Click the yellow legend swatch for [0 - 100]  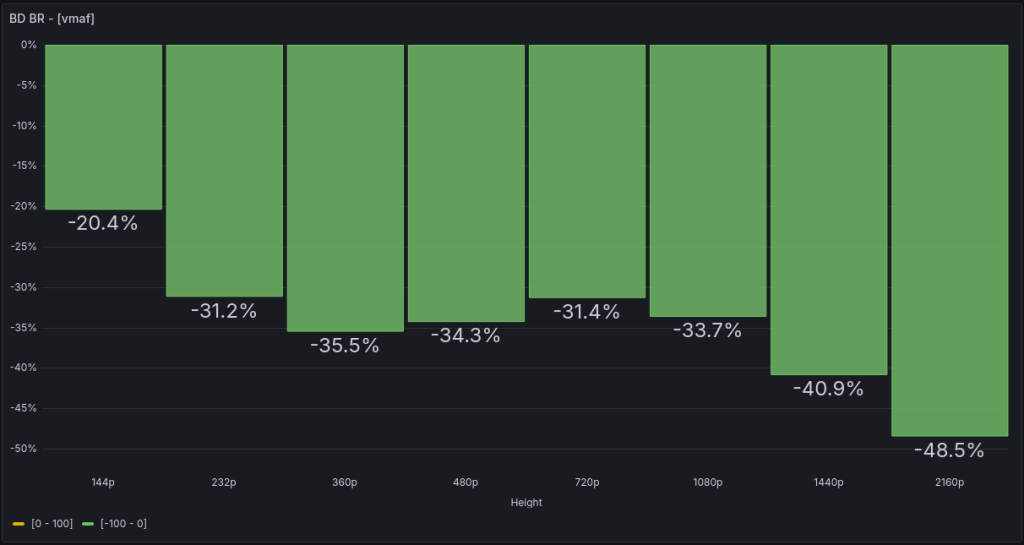click(x=19, y=524)
